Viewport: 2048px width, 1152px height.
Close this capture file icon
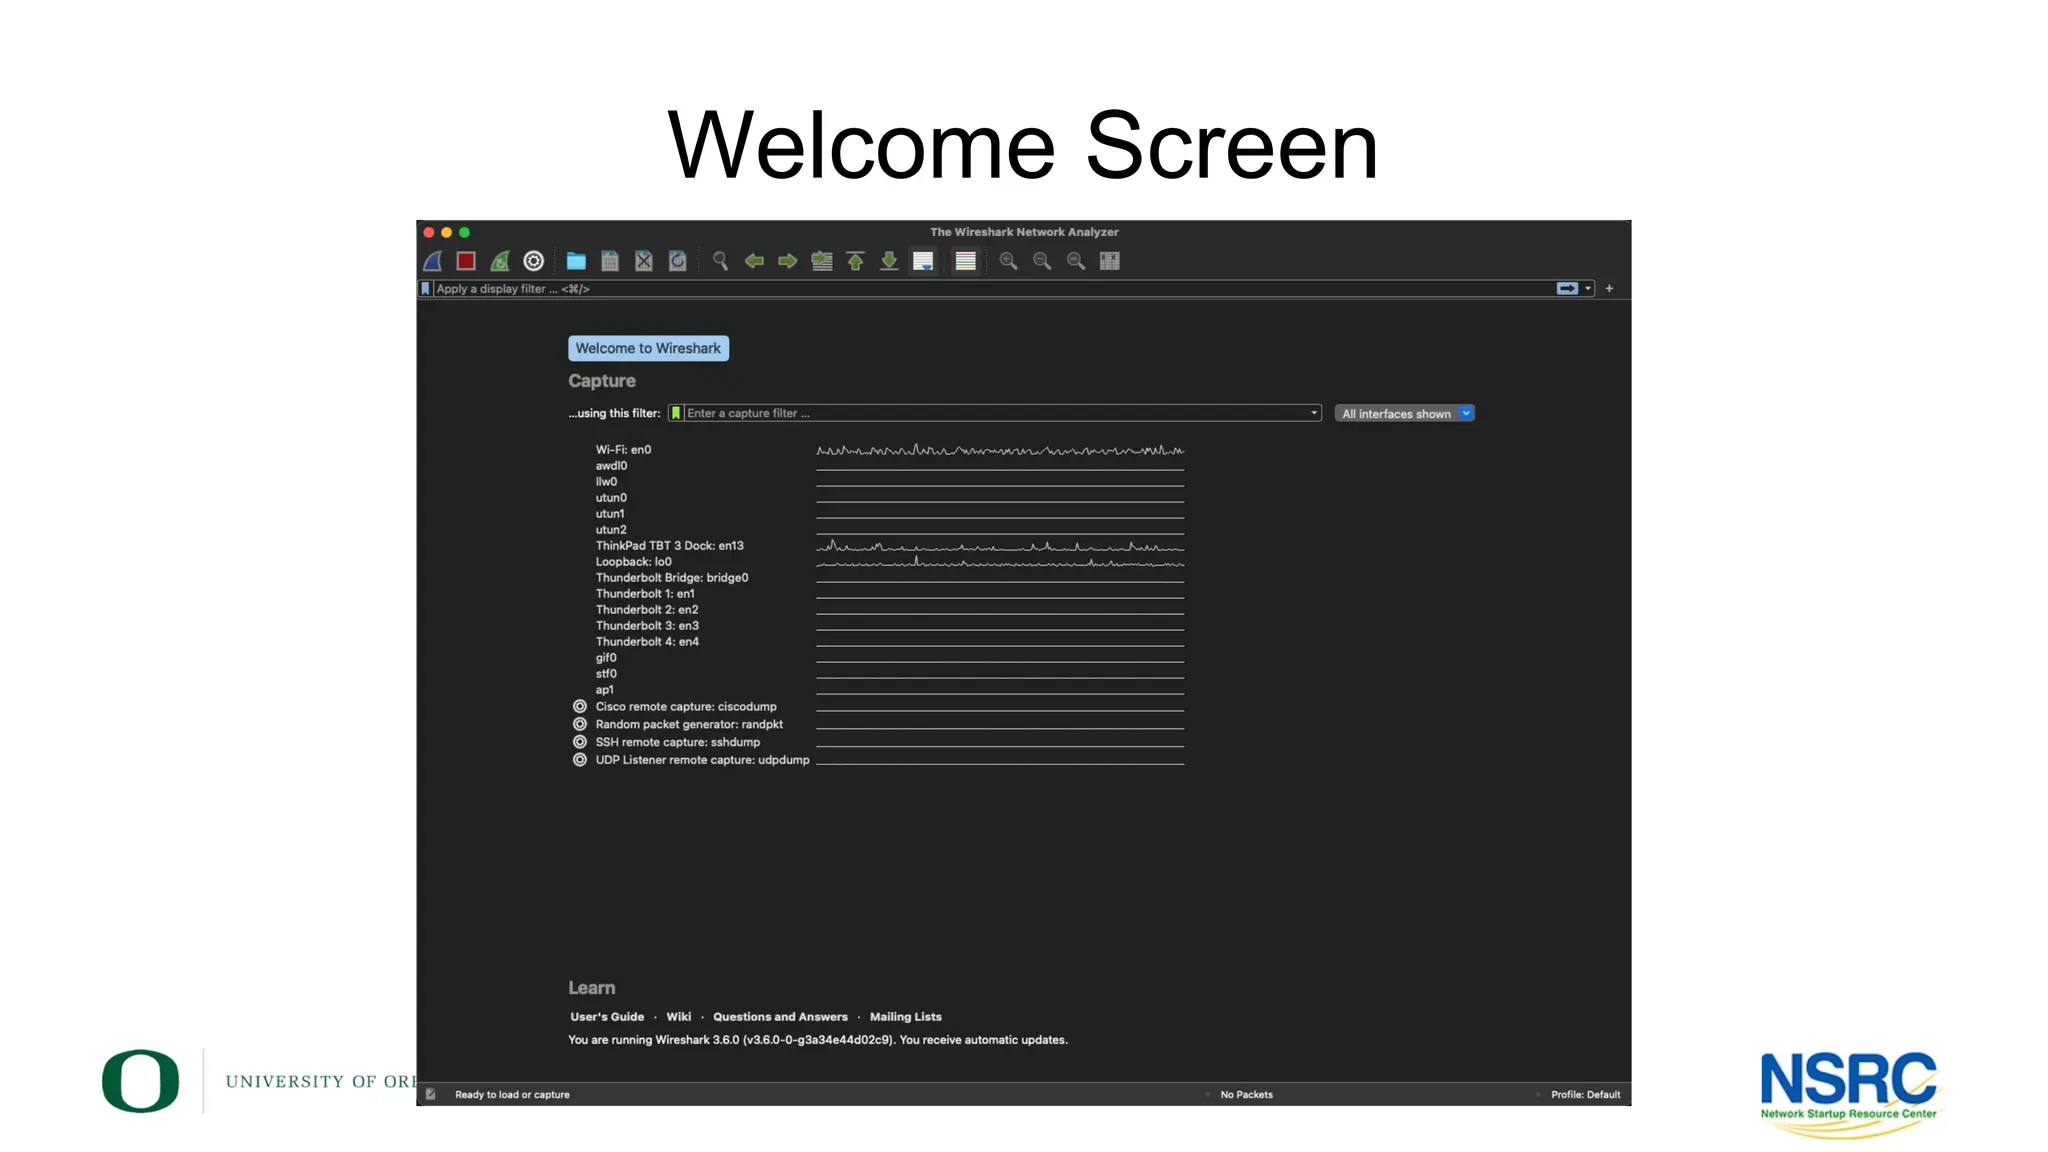tap(644, 261)
